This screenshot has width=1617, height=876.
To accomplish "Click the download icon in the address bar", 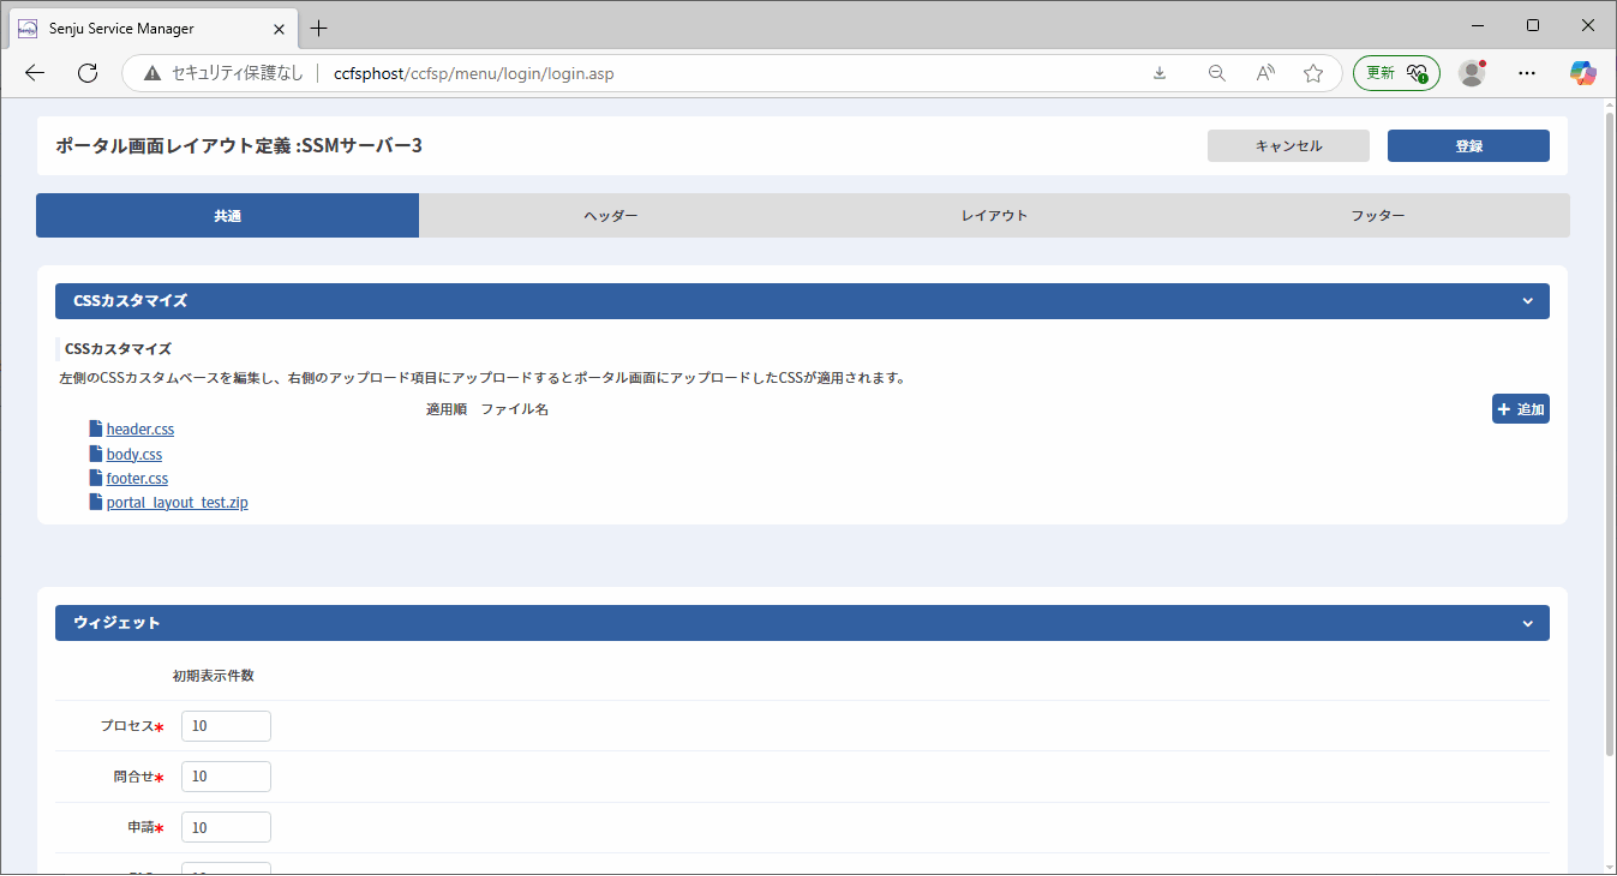I will (x=1160, y=73).
